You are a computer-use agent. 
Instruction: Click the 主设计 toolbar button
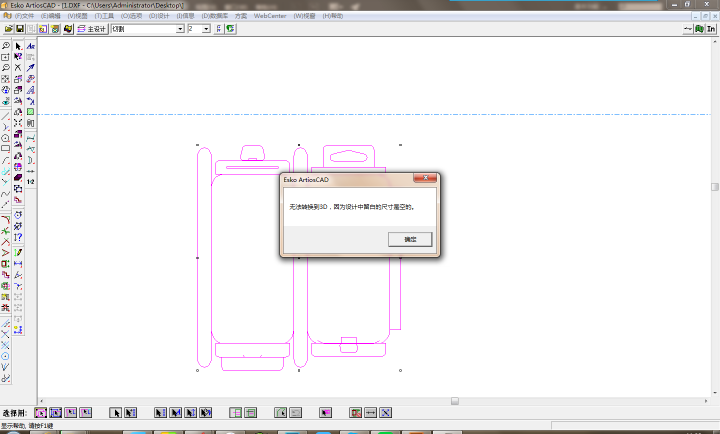(93, 29)
